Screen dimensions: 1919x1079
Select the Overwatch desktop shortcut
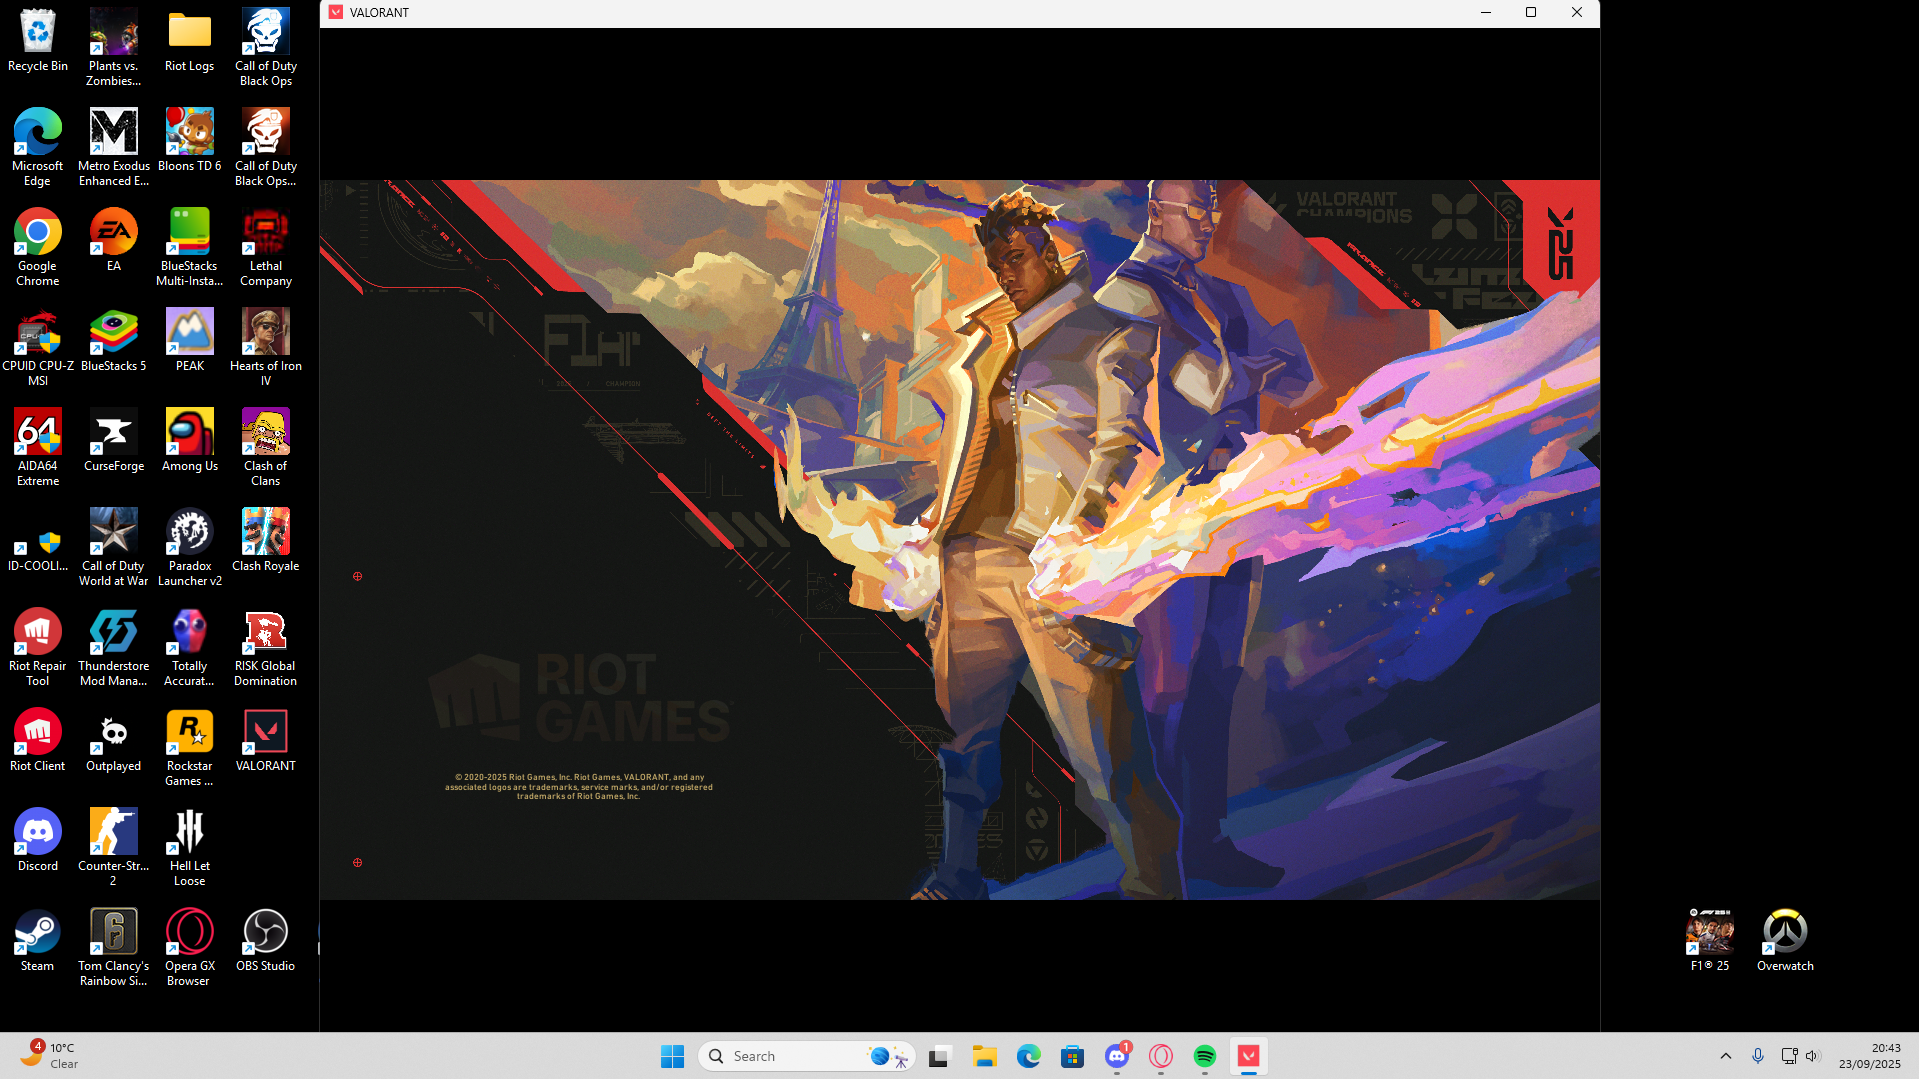click(1786, 942)
